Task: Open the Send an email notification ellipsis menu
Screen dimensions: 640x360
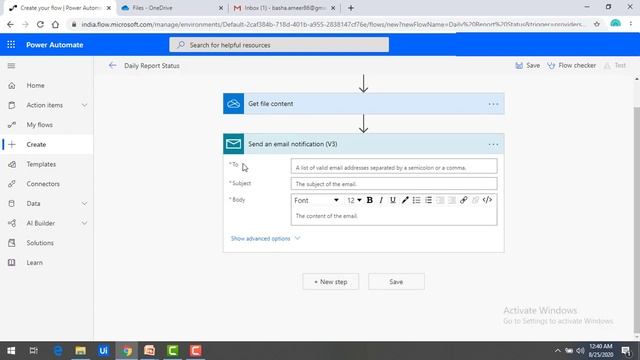Action: [493, 144]
